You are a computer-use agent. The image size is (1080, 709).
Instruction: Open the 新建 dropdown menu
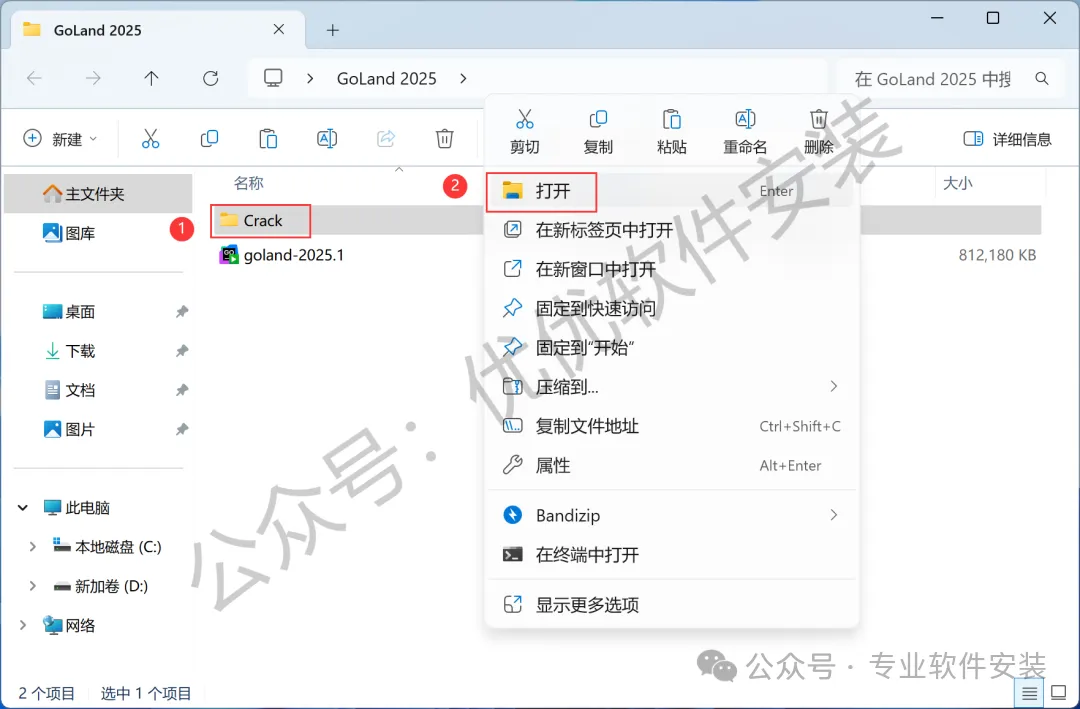coord(60,138)
